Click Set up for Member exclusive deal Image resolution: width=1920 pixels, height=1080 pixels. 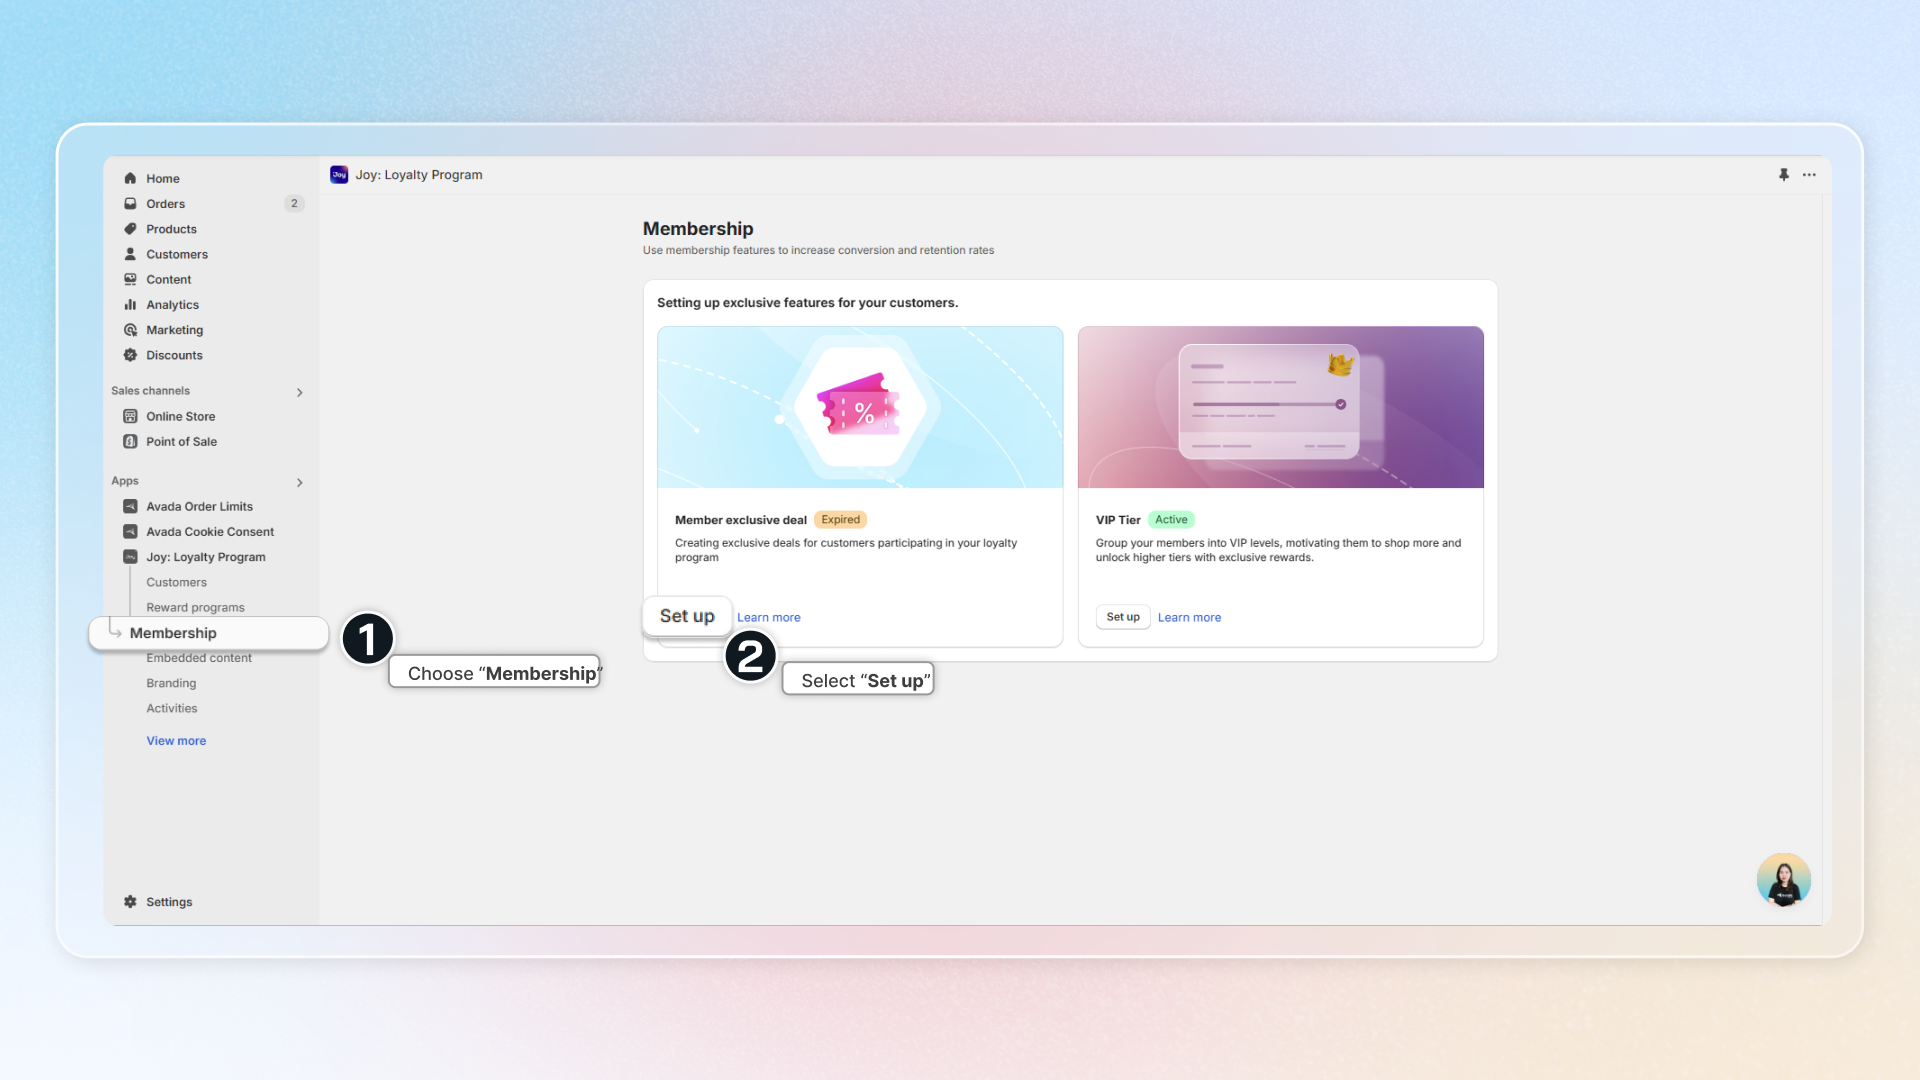pyautogui.click(x=687, y=616)
